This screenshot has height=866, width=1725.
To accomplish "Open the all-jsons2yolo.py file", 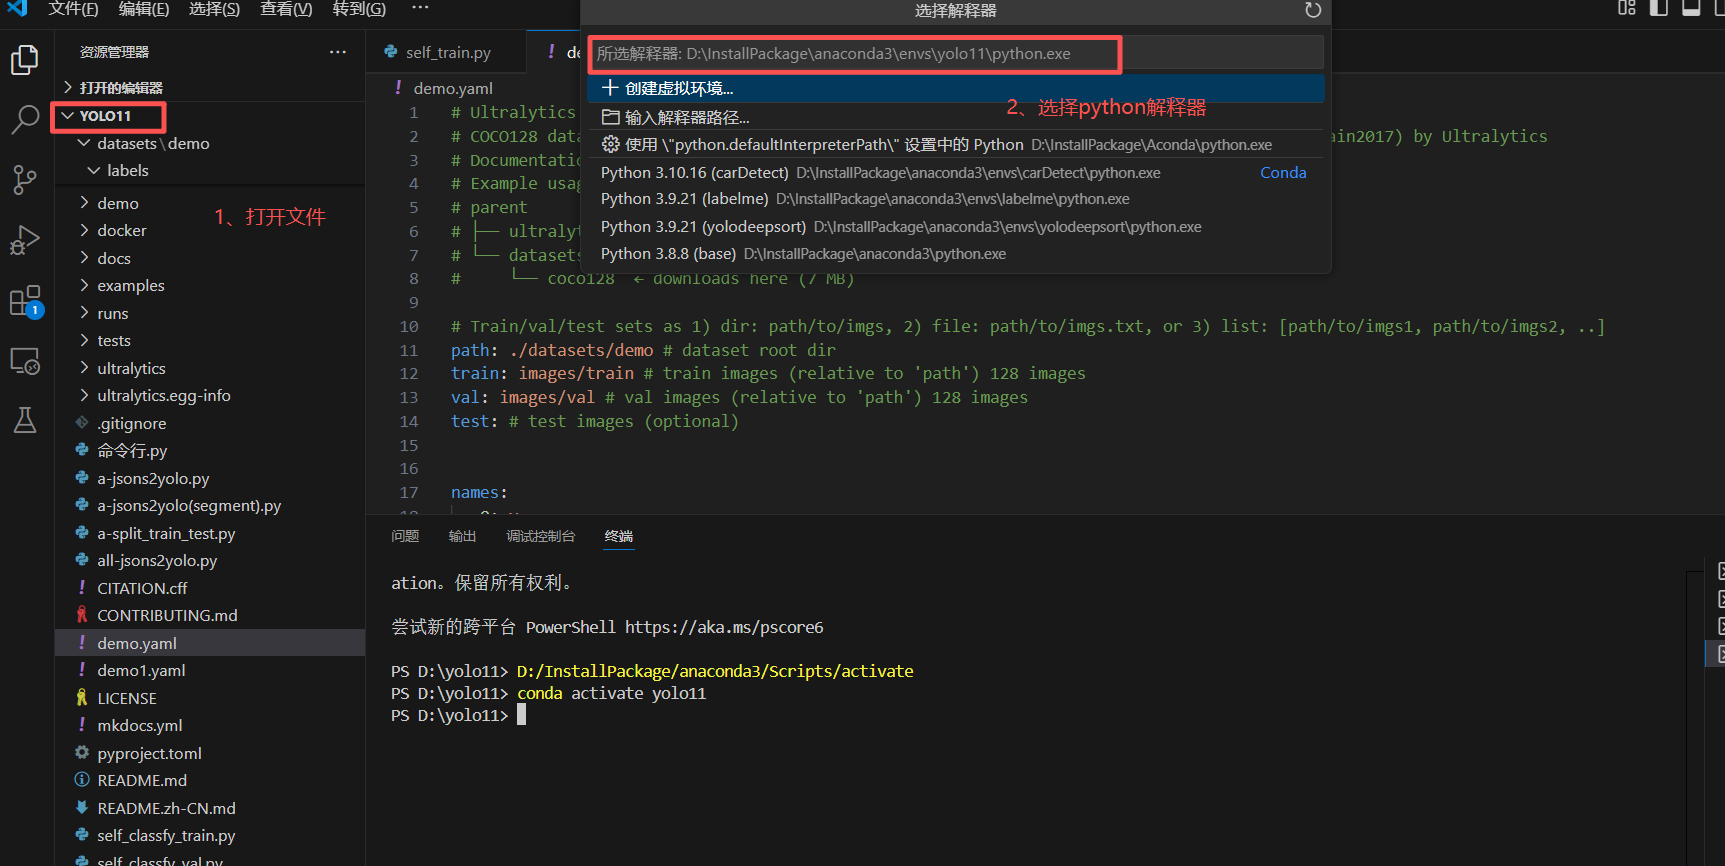I will [x=210, y=561].
